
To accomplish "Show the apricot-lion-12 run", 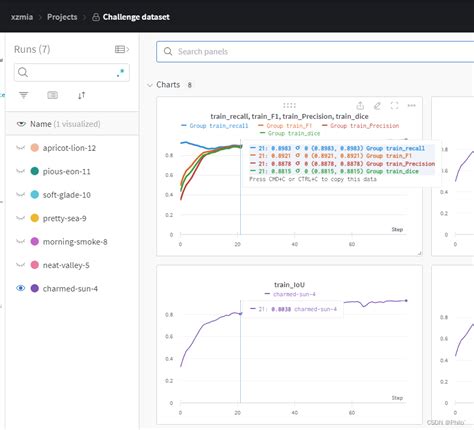I will pyautogui.click(x=21, y=148).
